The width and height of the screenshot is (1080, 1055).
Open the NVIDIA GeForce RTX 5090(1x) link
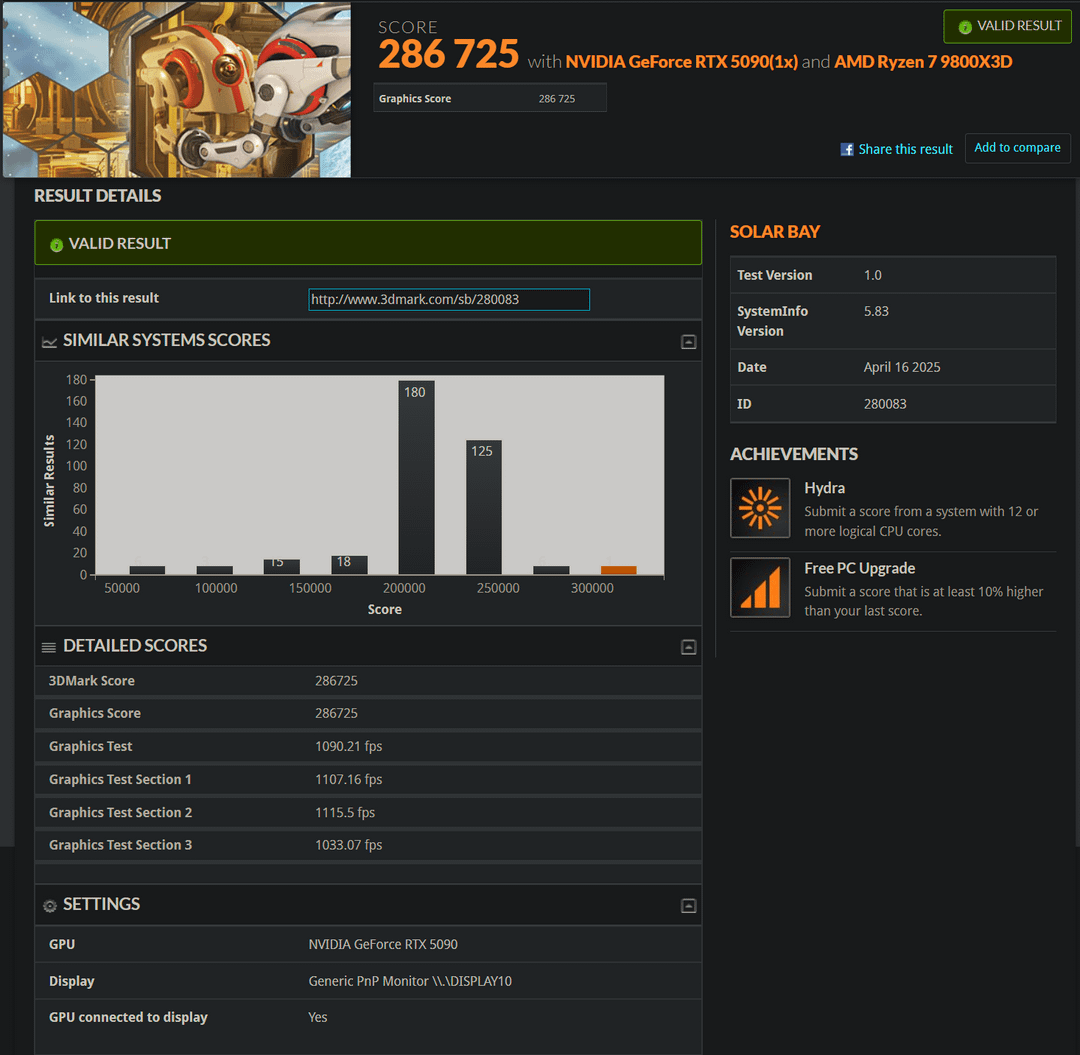tap(681, 62)
